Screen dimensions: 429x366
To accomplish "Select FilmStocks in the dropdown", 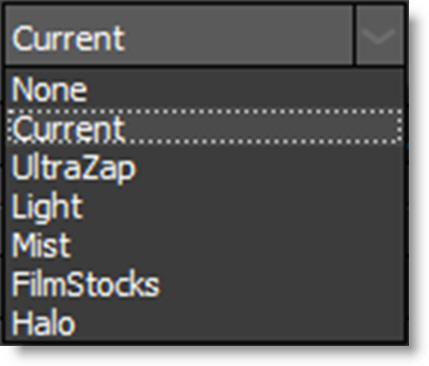I will coord(204,285).
